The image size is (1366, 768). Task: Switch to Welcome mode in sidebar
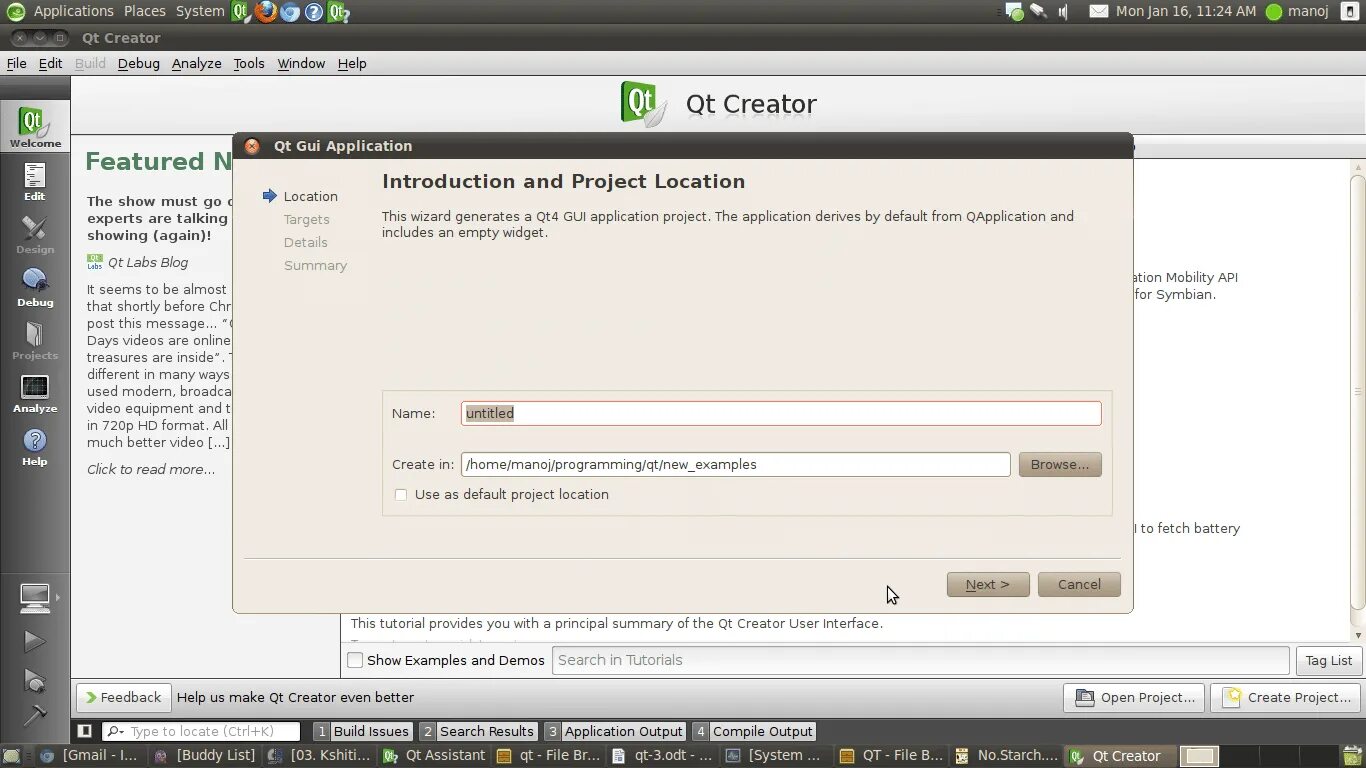coord(35,127)
